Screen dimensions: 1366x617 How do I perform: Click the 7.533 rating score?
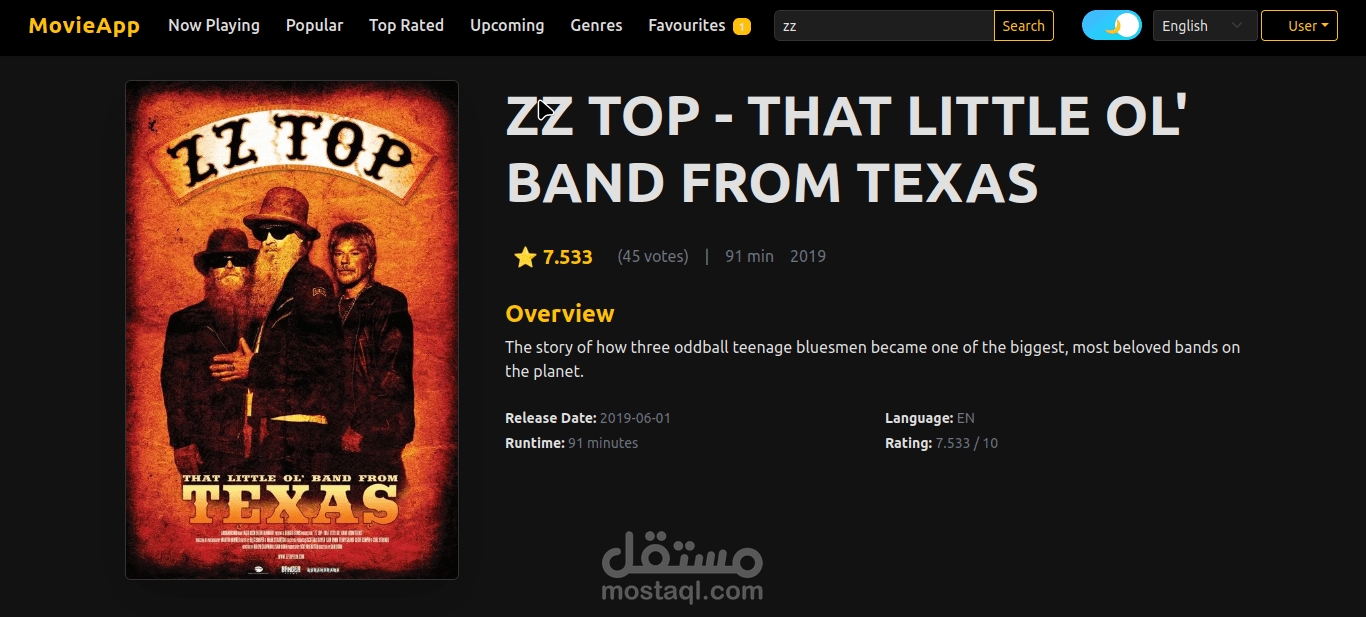(x=568, y=257)
